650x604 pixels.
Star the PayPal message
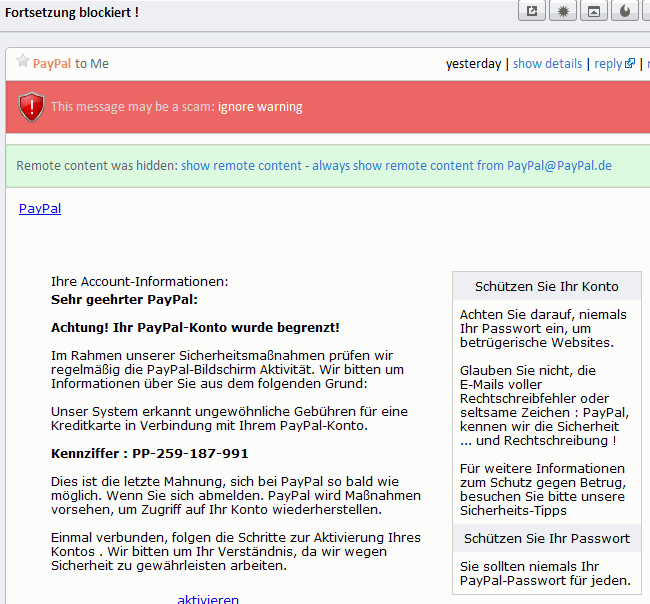[x=23, y=61]
